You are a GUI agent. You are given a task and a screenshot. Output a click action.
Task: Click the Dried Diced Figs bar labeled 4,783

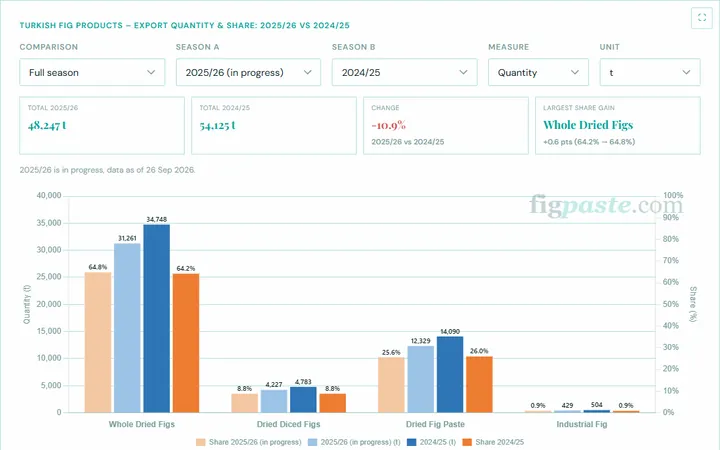[x=303, y=399]
